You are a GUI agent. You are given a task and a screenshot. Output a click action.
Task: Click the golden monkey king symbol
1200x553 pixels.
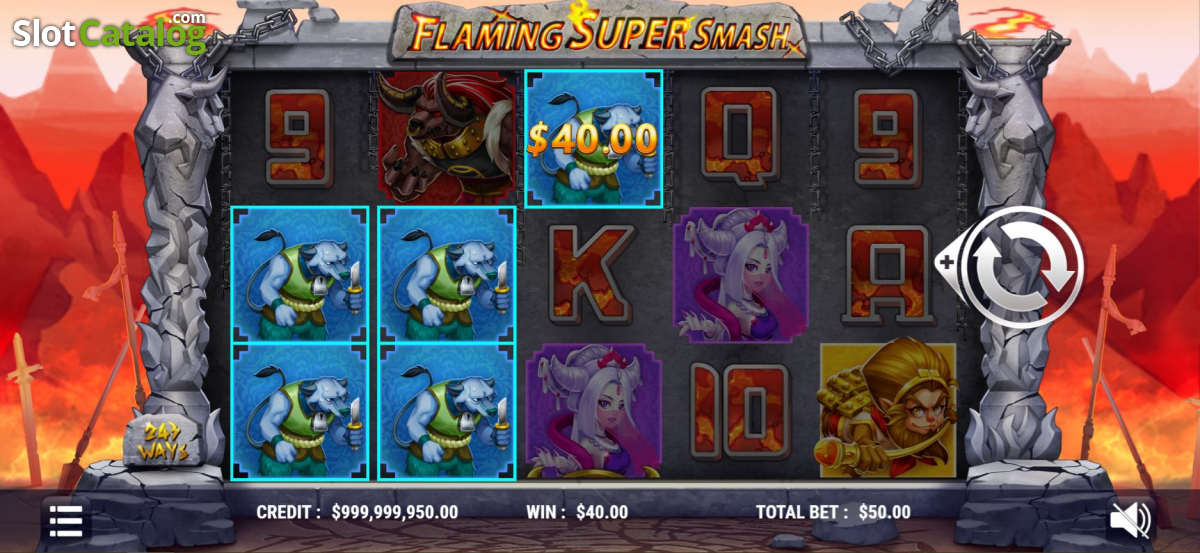pos(888,408)
